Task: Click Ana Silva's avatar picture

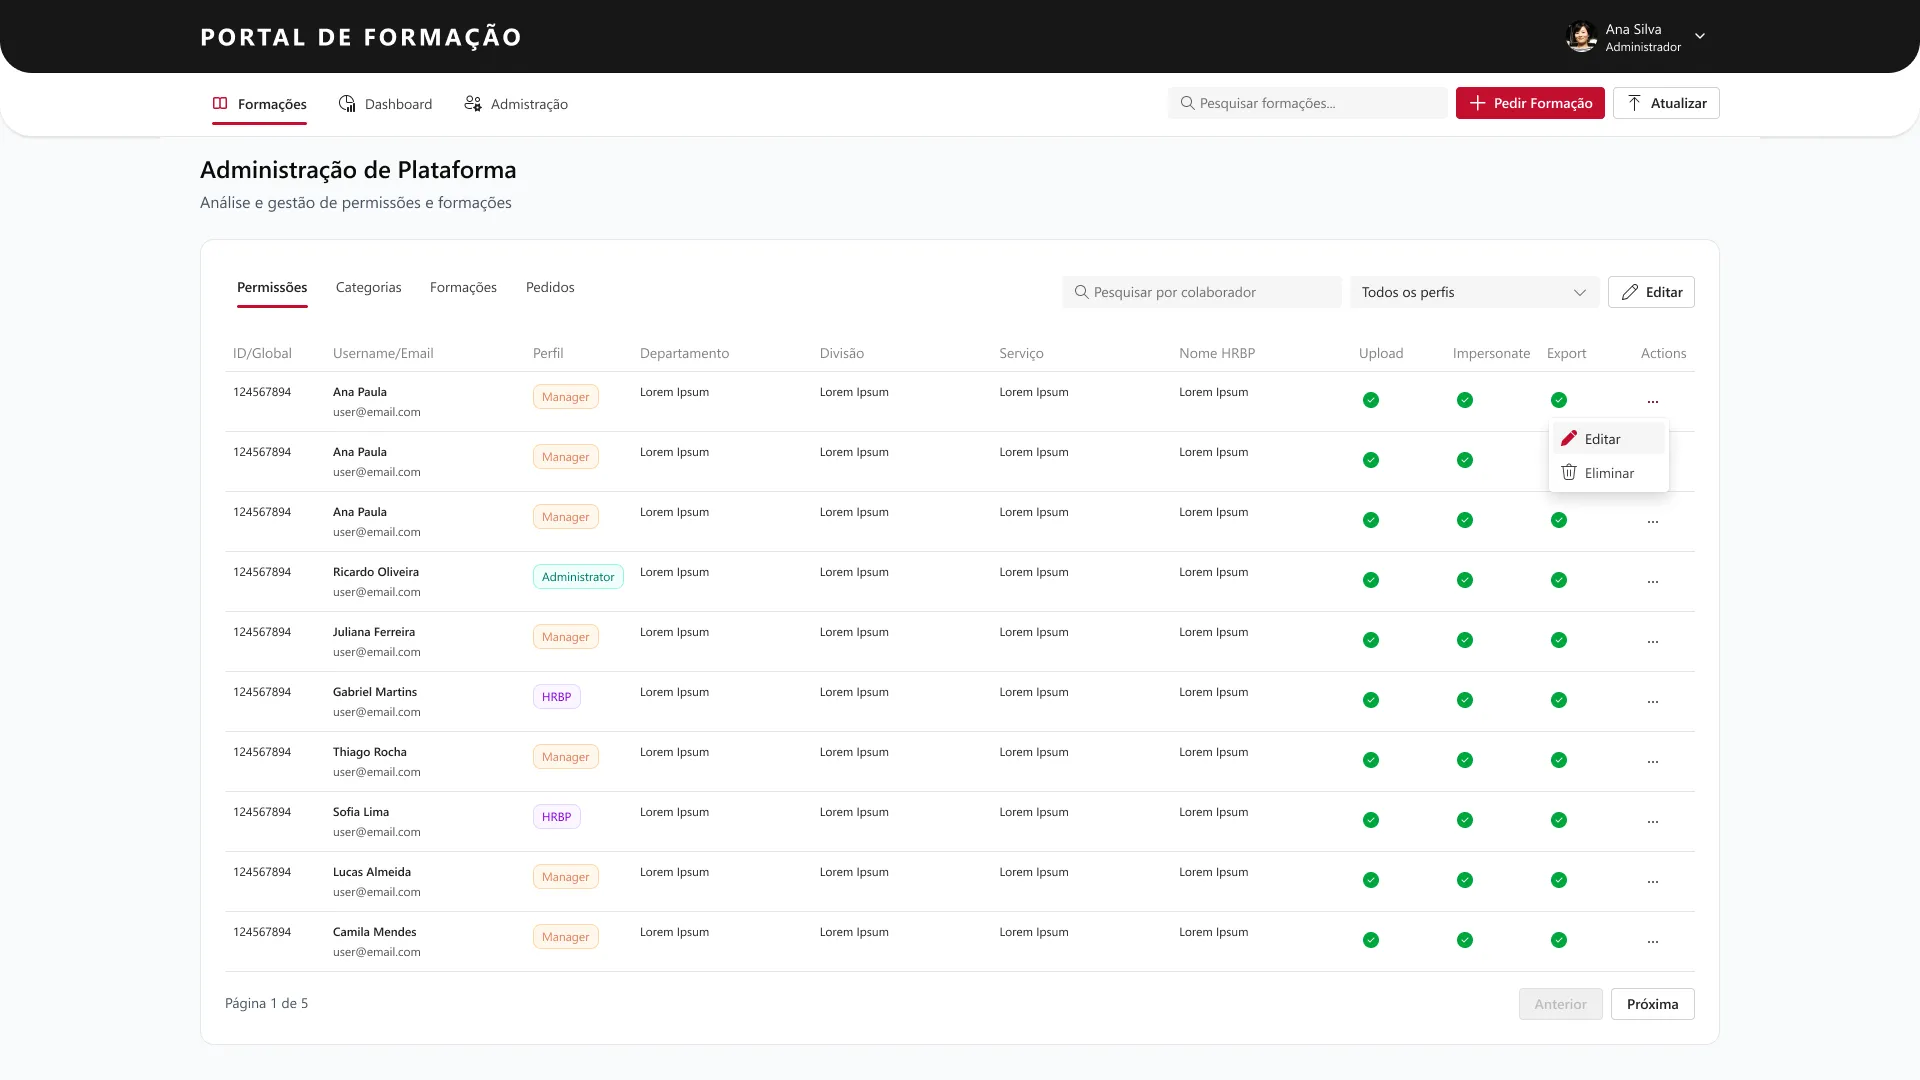Action: click(x=1581, y=37)
